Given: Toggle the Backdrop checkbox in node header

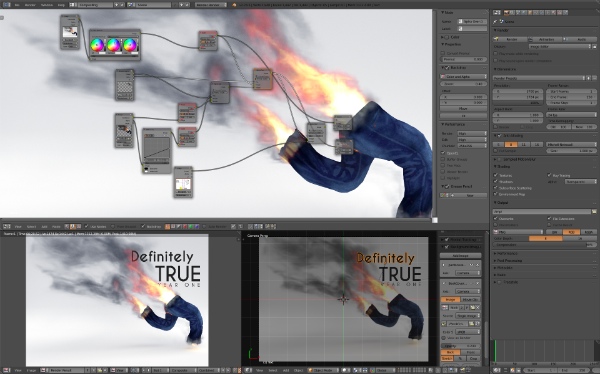Looking at the screenshot, I should (x=143, y=226).
